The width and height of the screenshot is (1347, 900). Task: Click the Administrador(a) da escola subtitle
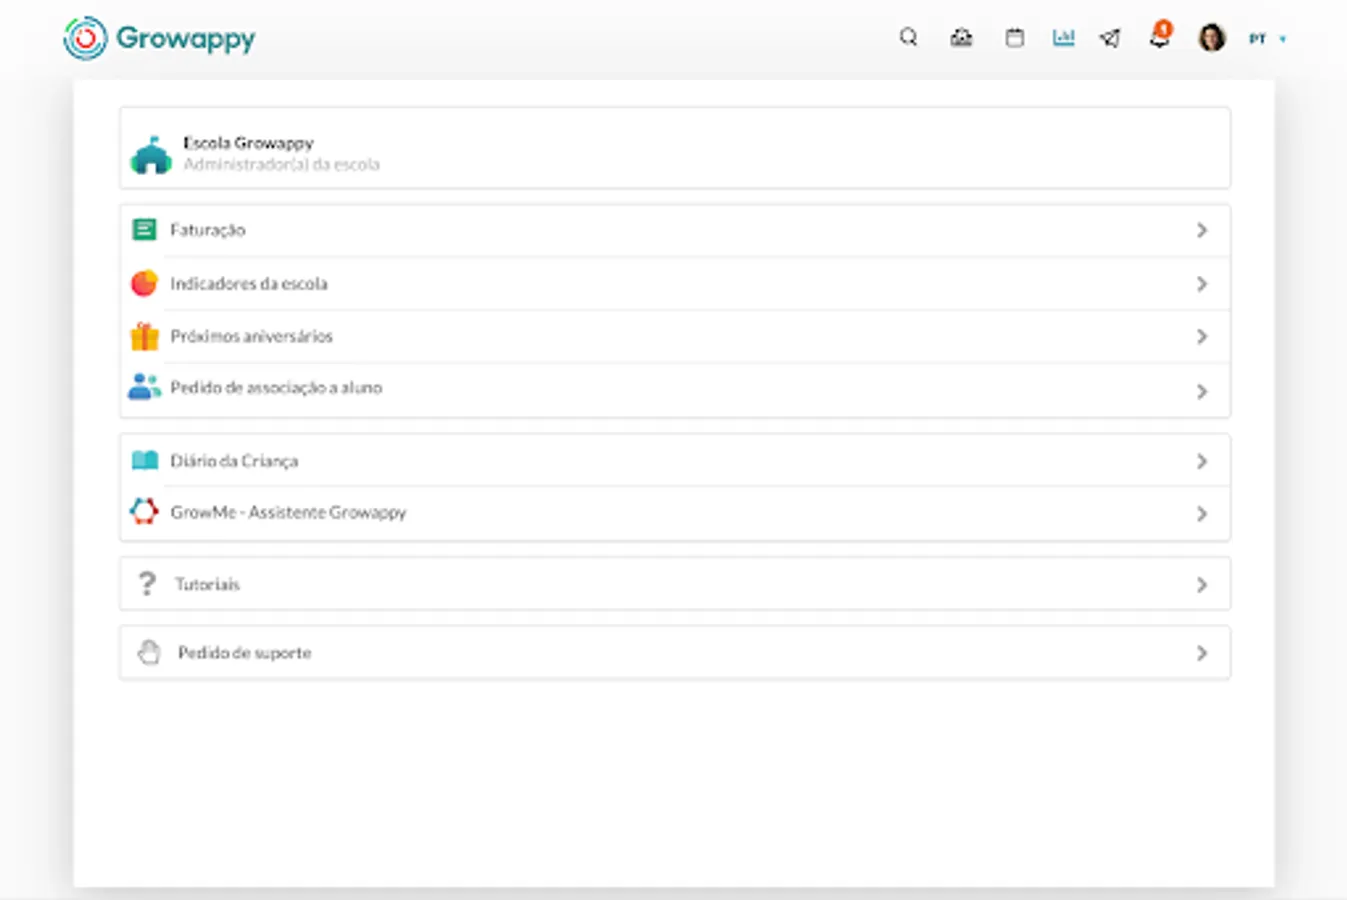[x=281, y=164]
